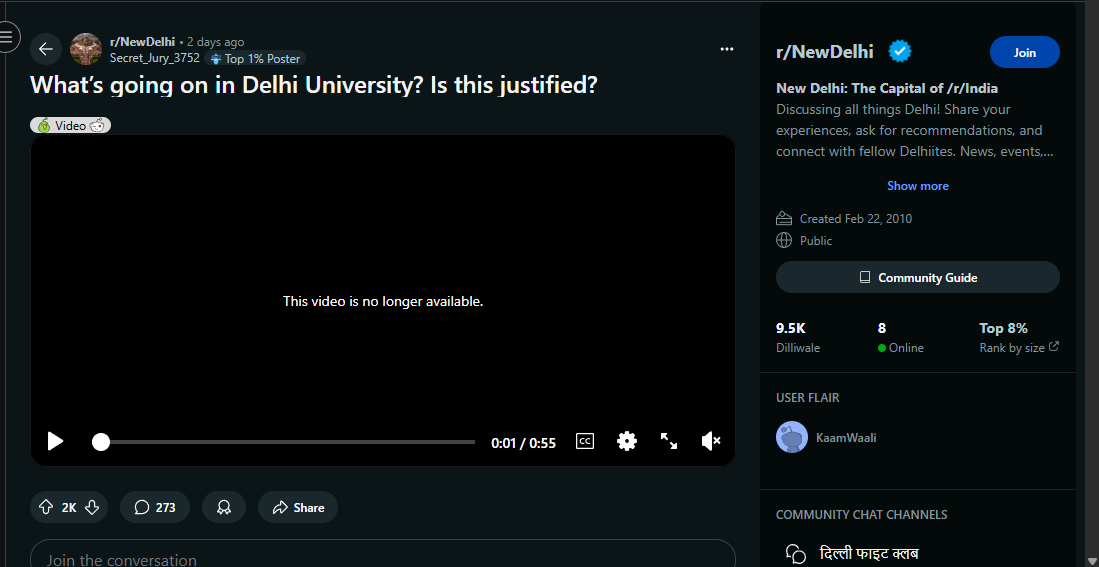Open the Community Guide
Screen dimensions: 1099x567
917,278
